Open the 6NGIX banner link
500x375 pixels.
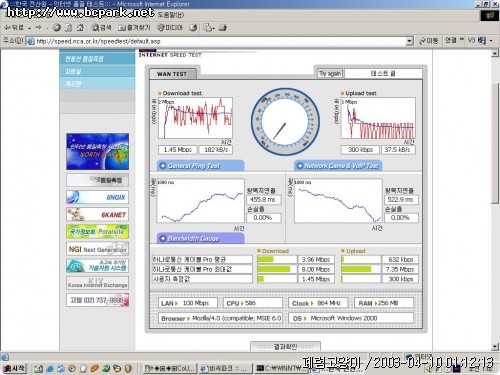click(97, 197)
